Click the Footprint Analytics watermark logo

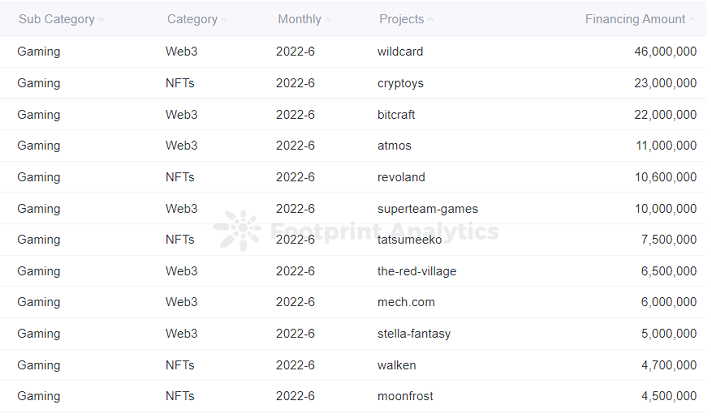[x=238, y=230]
